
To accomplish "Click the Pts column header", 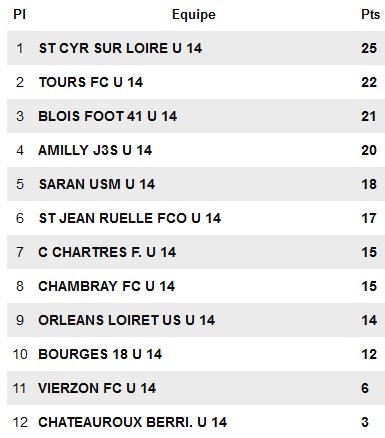I will pyautogui.click(x=370, y=15).
